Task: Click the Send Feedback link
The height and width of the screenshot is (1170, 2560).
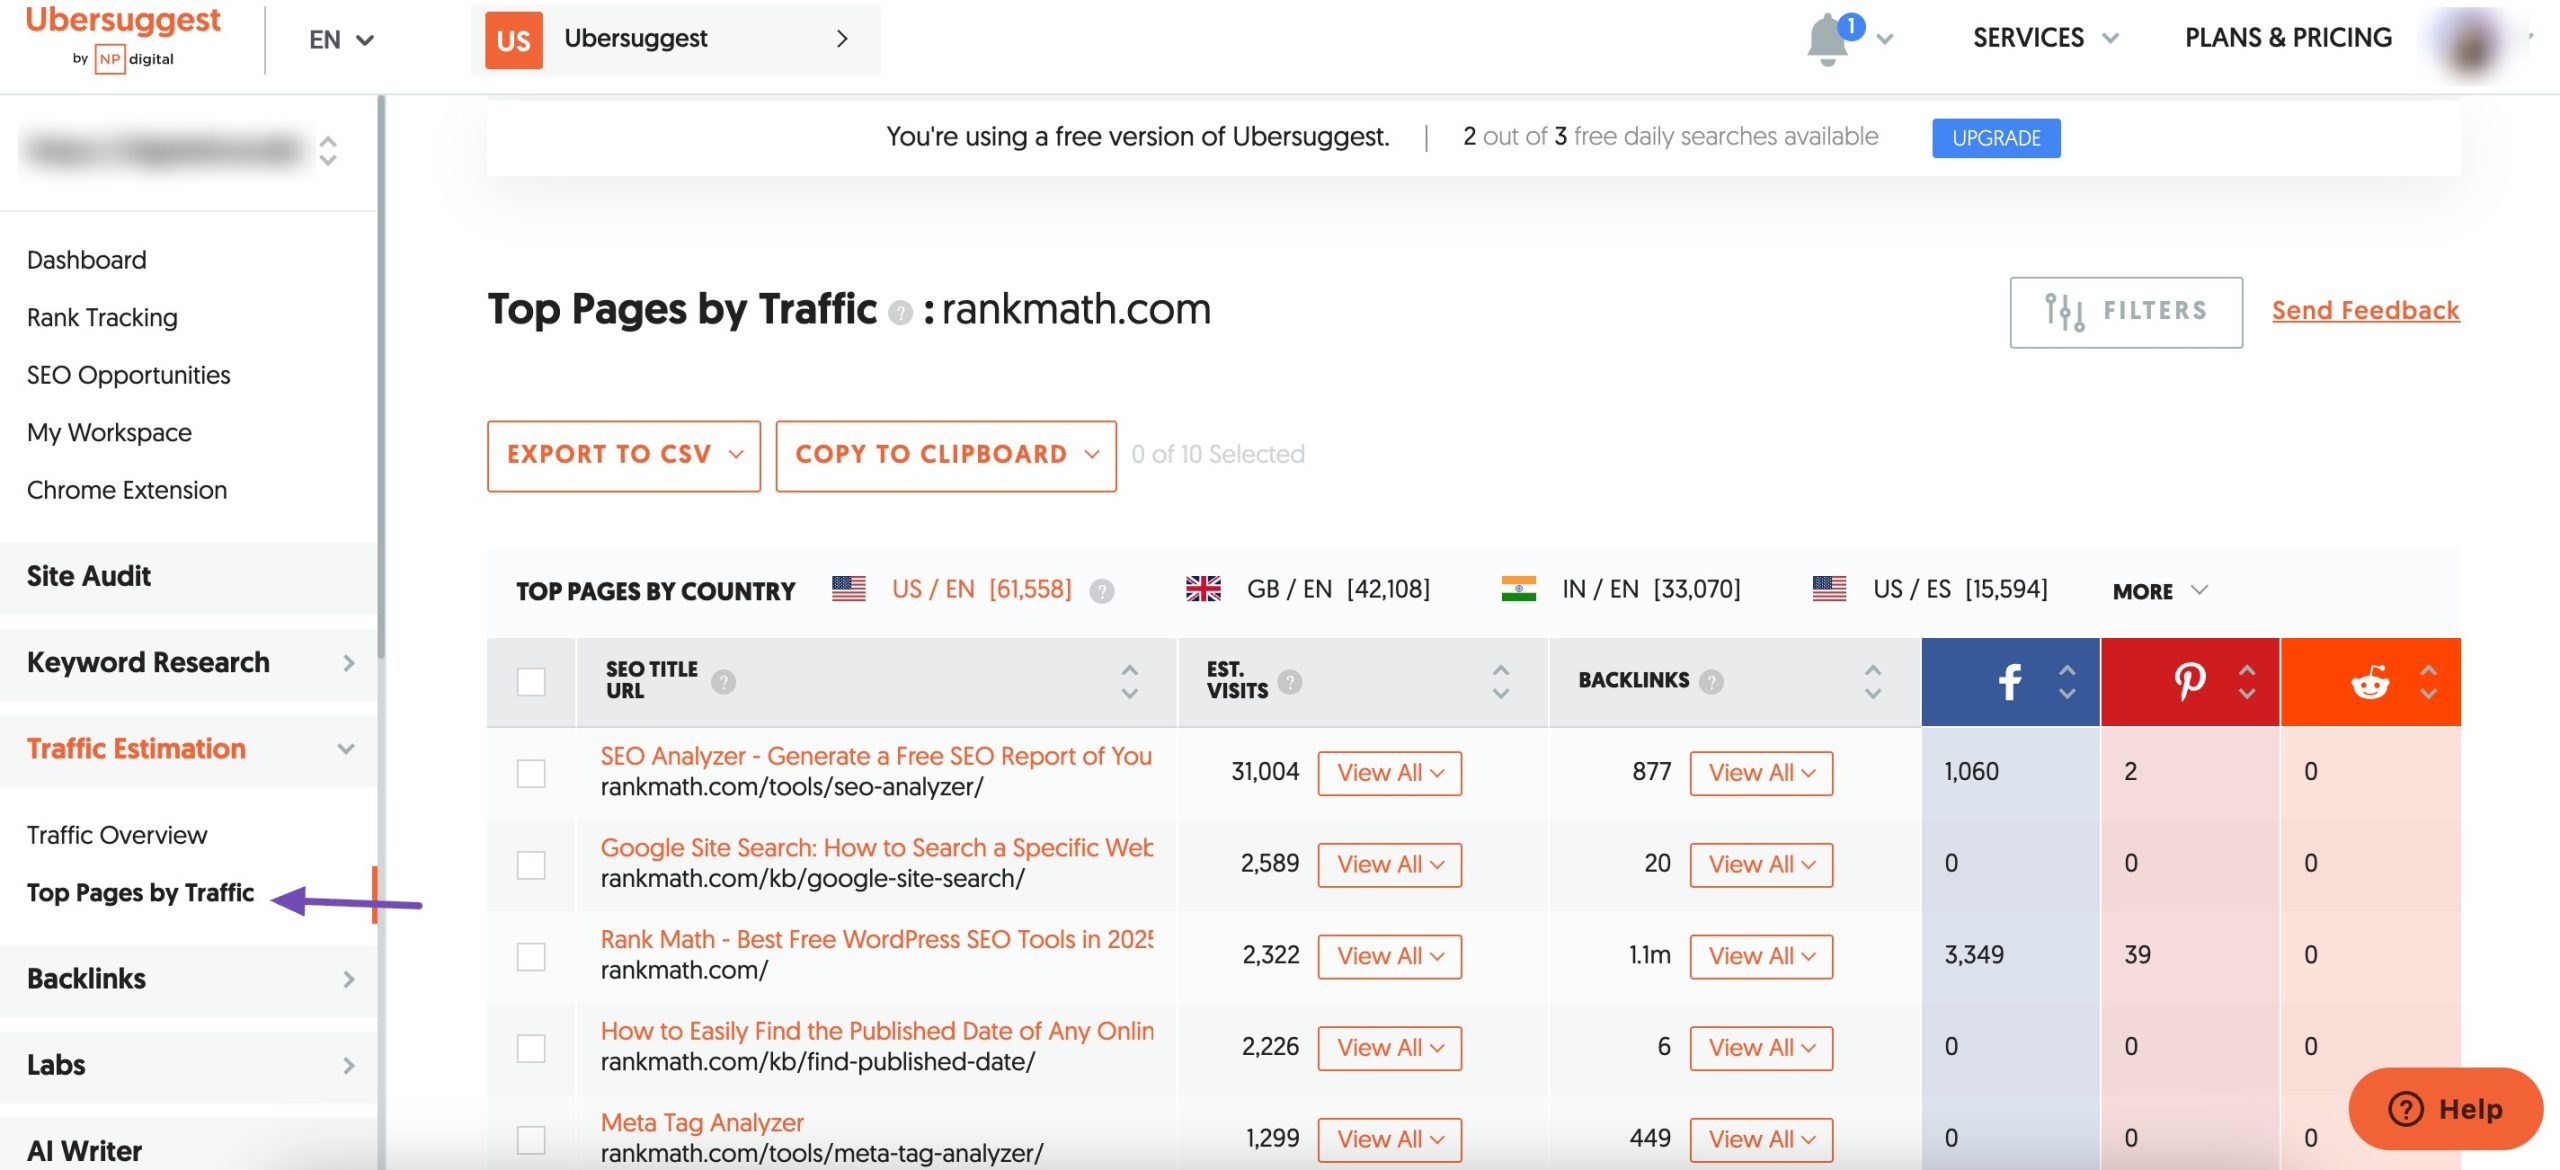Action: (x=2365, y=311)
